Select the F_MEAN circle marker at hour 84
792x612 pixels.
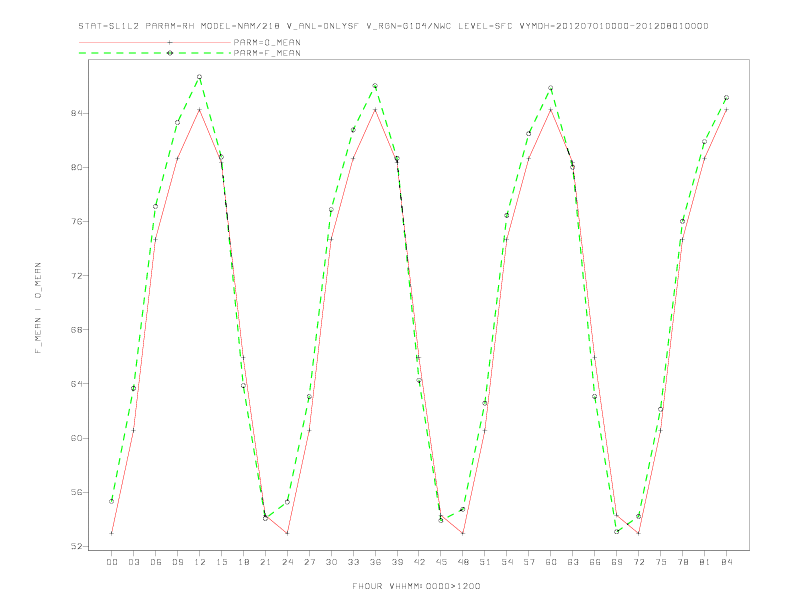tap(726, 97)
